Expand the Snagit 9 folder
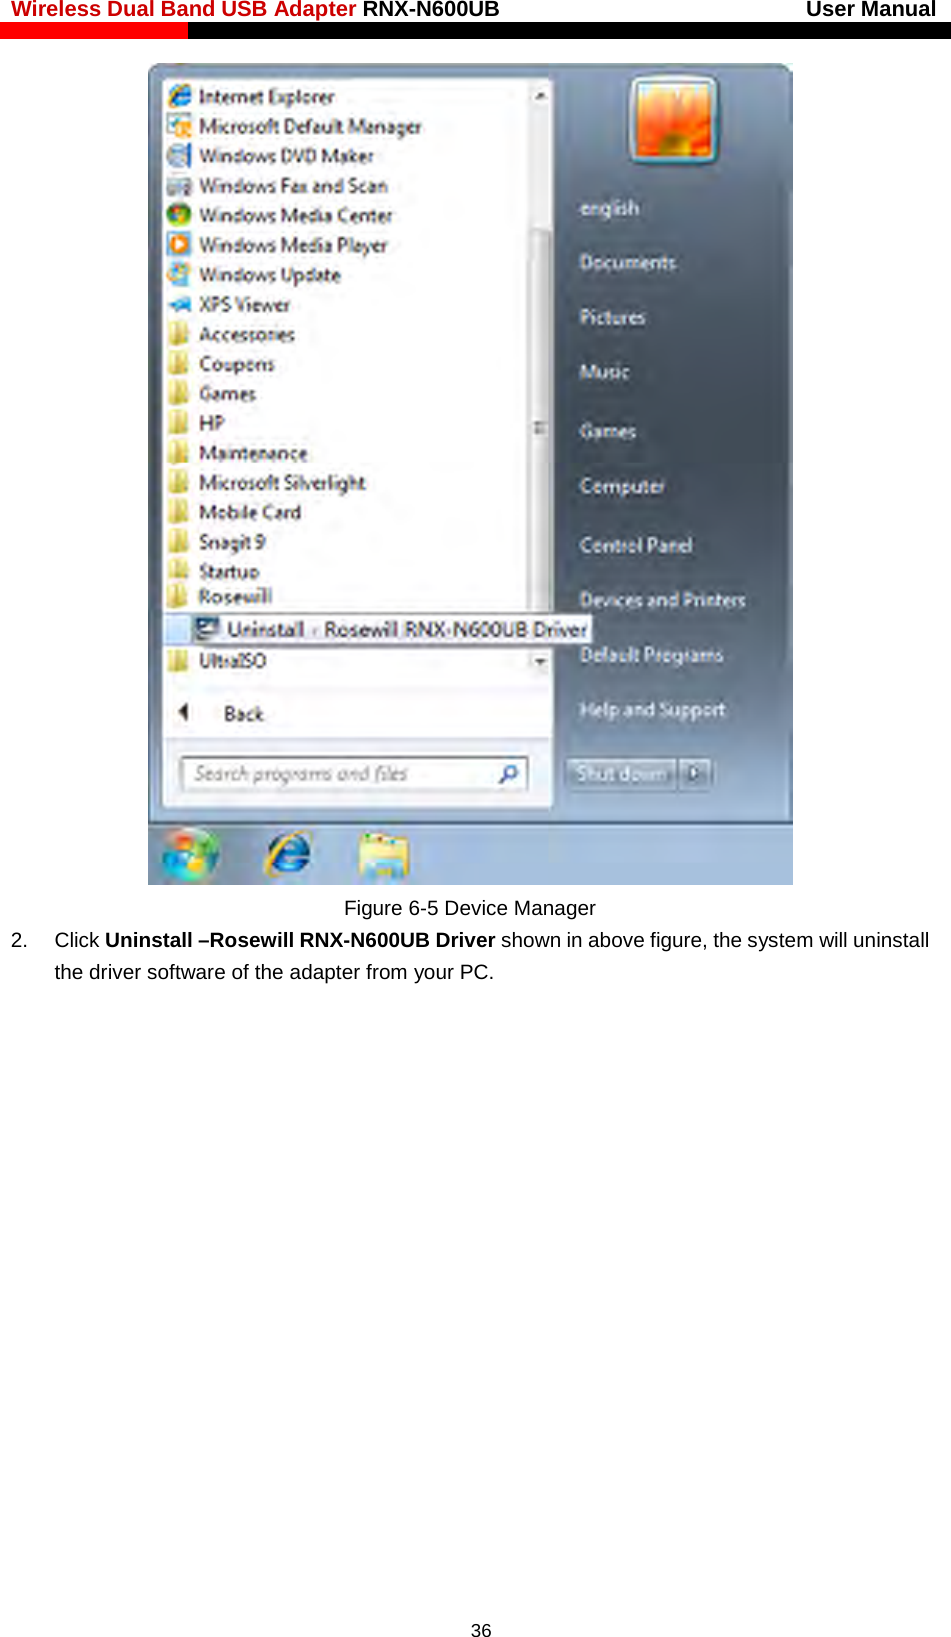This screenshot has height=1637, width=951. point(231,541)
